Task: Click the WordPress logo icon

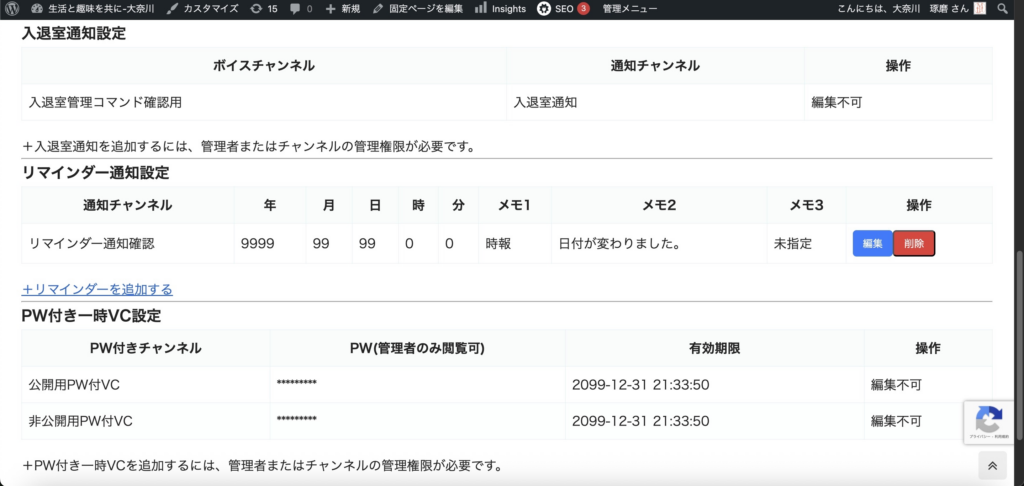Action: (11, 8)
